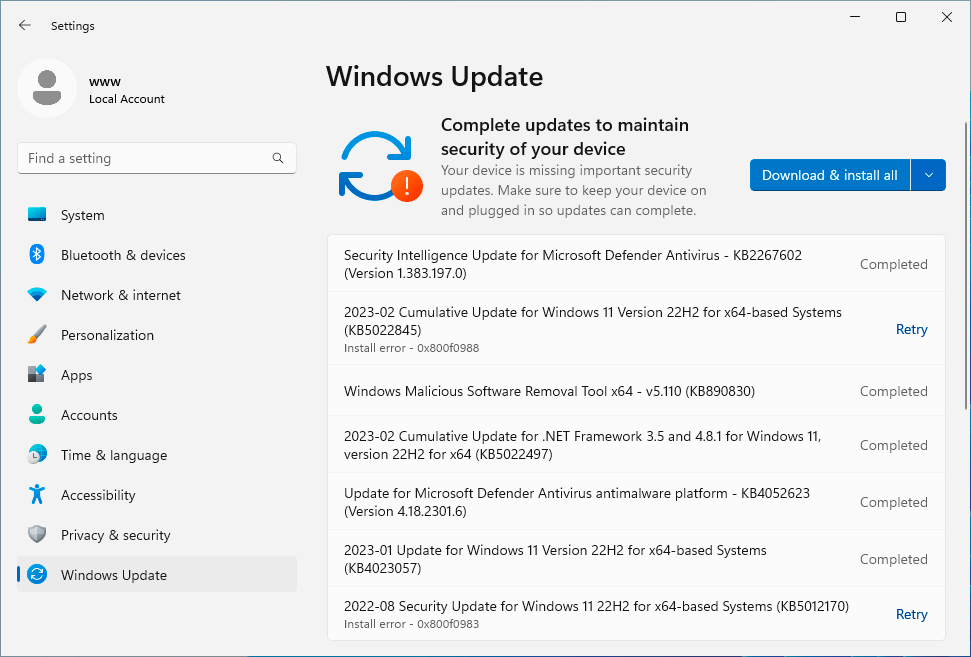Click the Accessibility figure icon
The width and height of the screenshot is (971, 657).
point(37,495)
